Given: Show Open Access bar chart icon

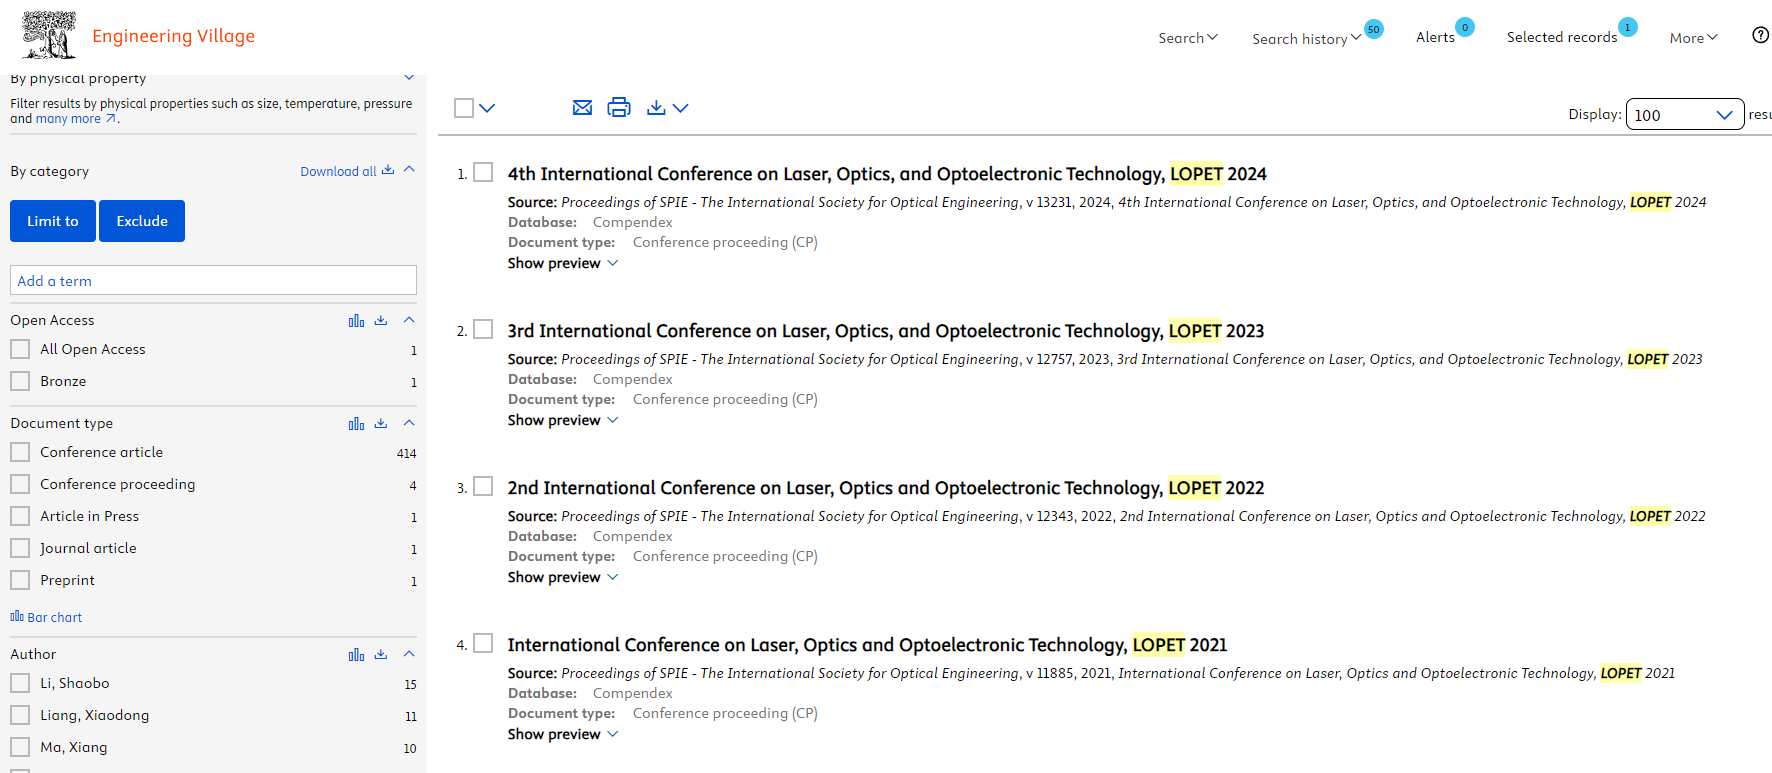Looking at the screenshot, I should coord(356,320).
